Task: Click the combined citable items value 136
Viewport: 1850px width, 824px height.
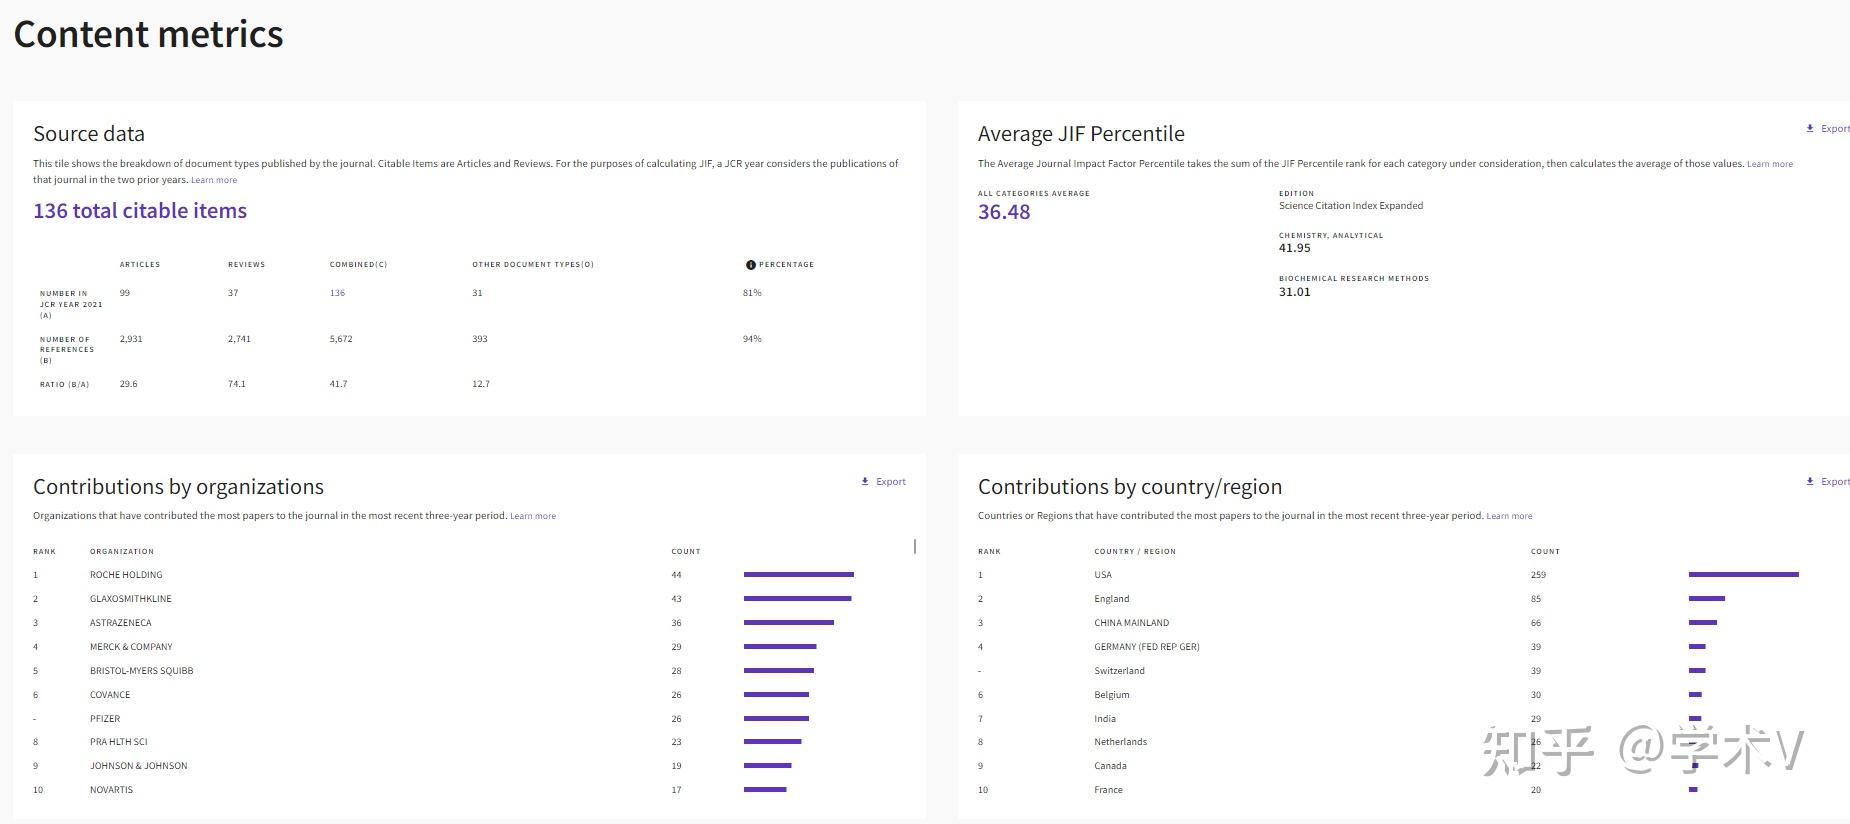Action: (x=337, y=293)
